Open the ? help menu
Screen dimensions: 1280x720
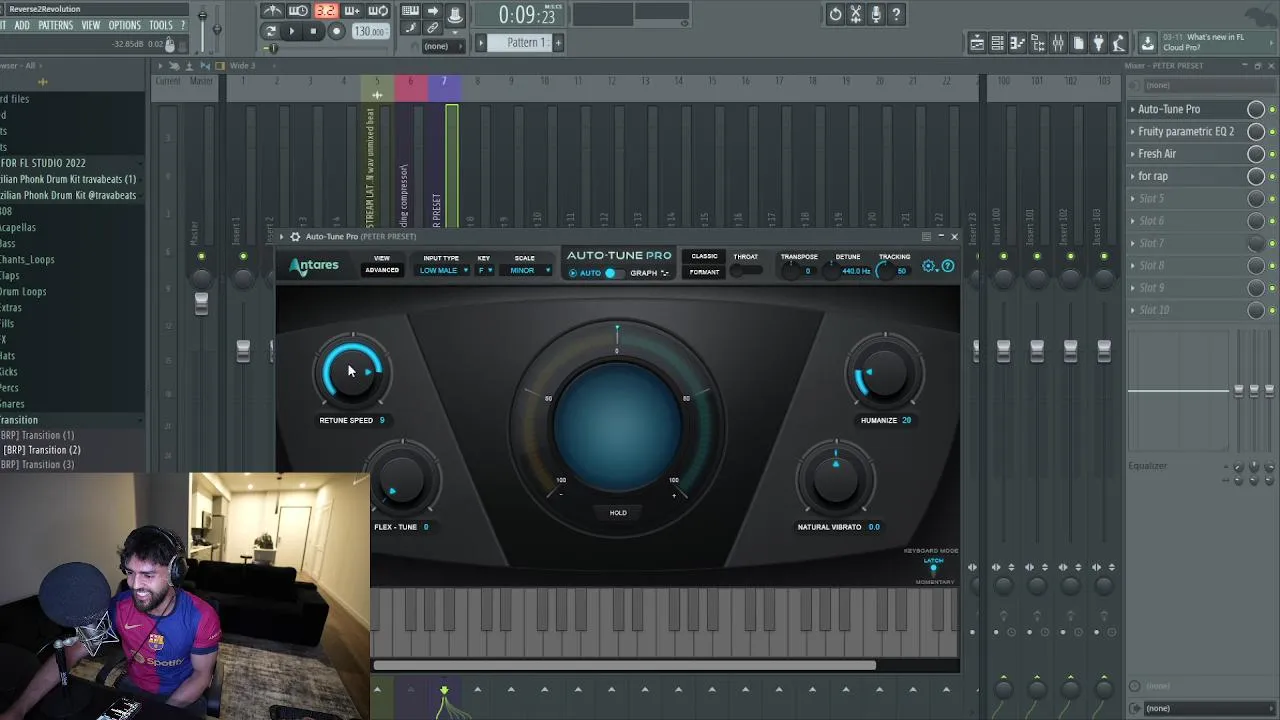point(183,25)
